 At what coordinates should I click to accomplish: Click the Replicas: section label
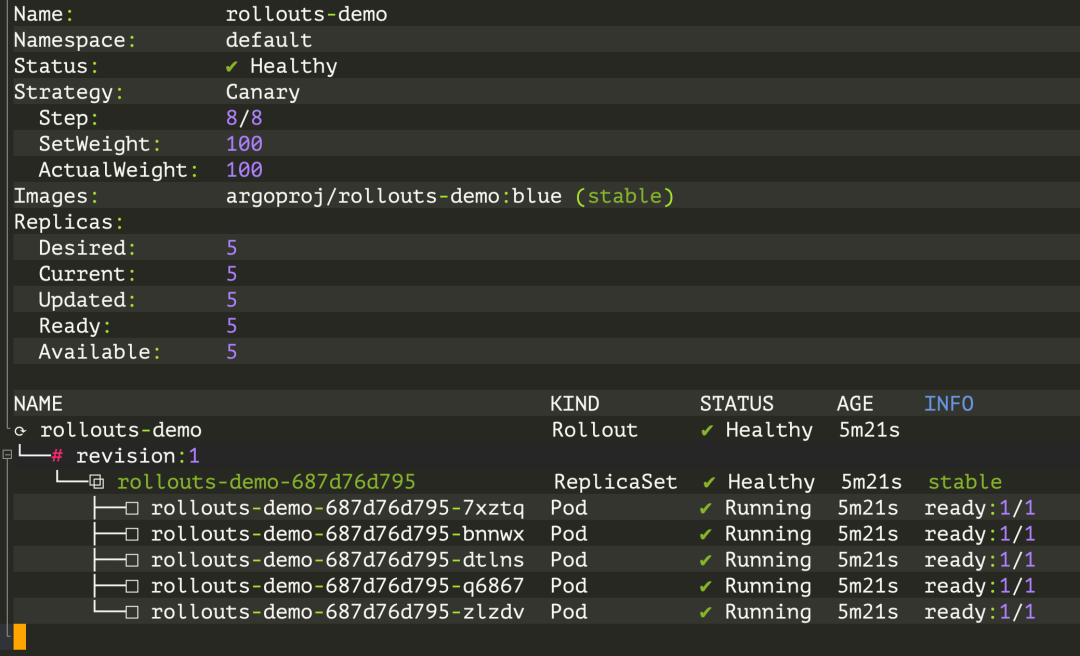click(69, 222)
